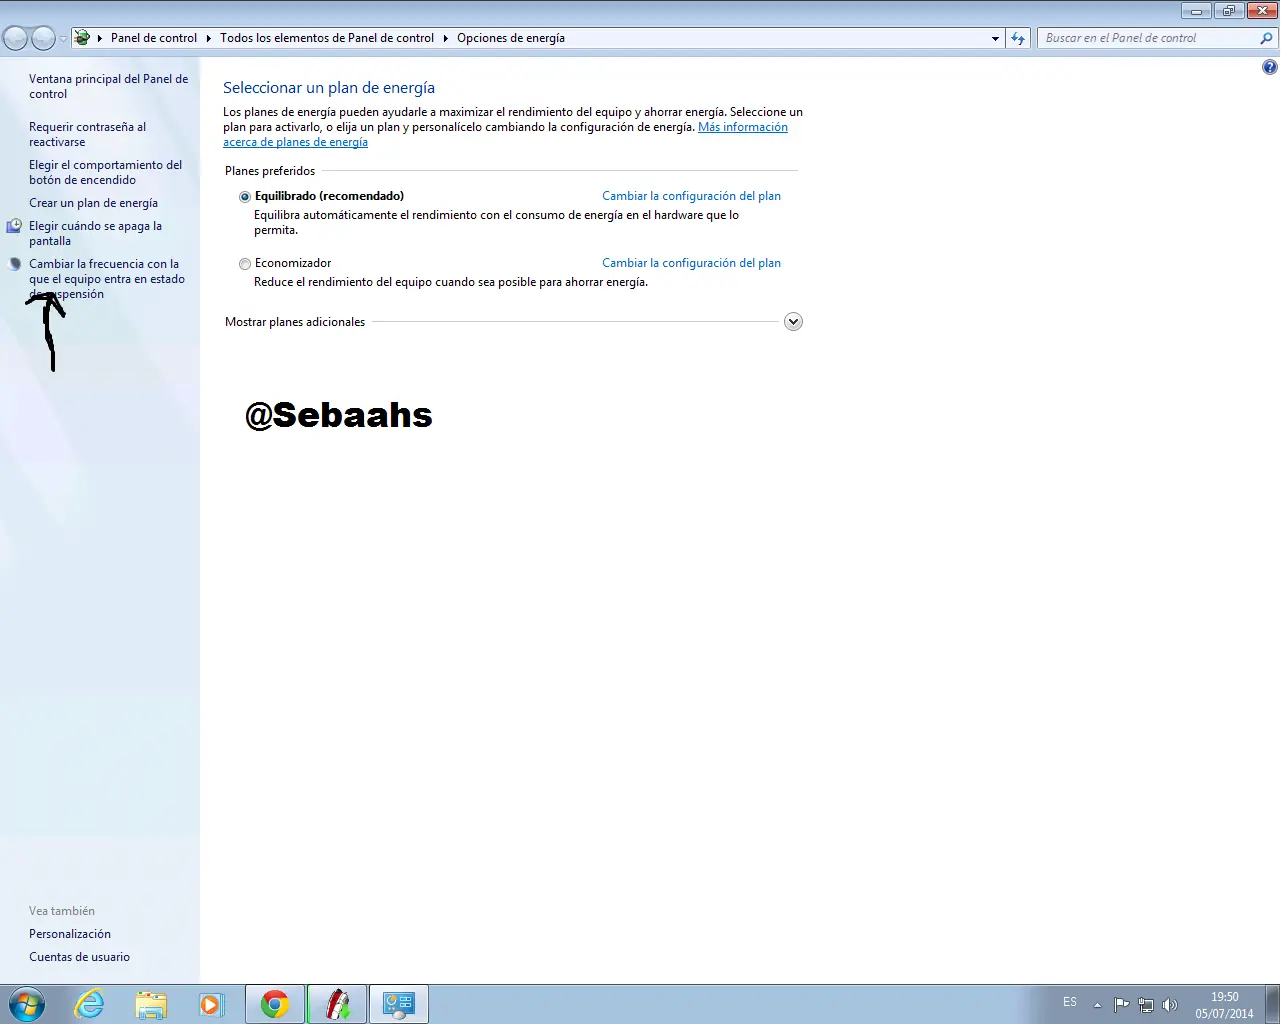Image resolution: width=1281 pixels, height=1024 pixels.
Task: Open 'Elegir cuándo se apaga la pantalla'
Action: (95, 233)
